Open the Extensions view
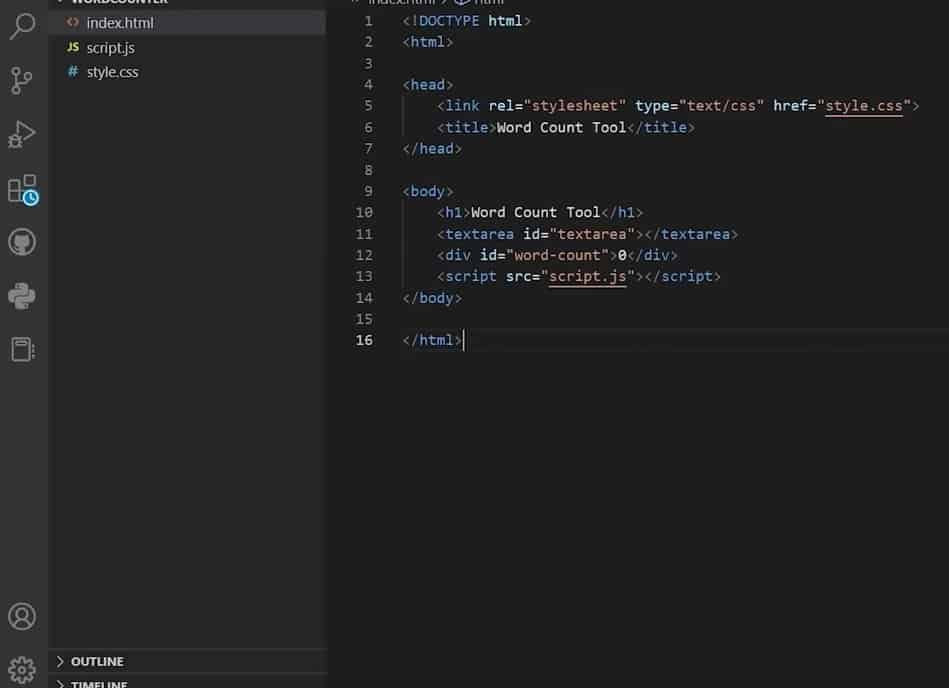The image size is (949, 688). click(x=23, y=189)
